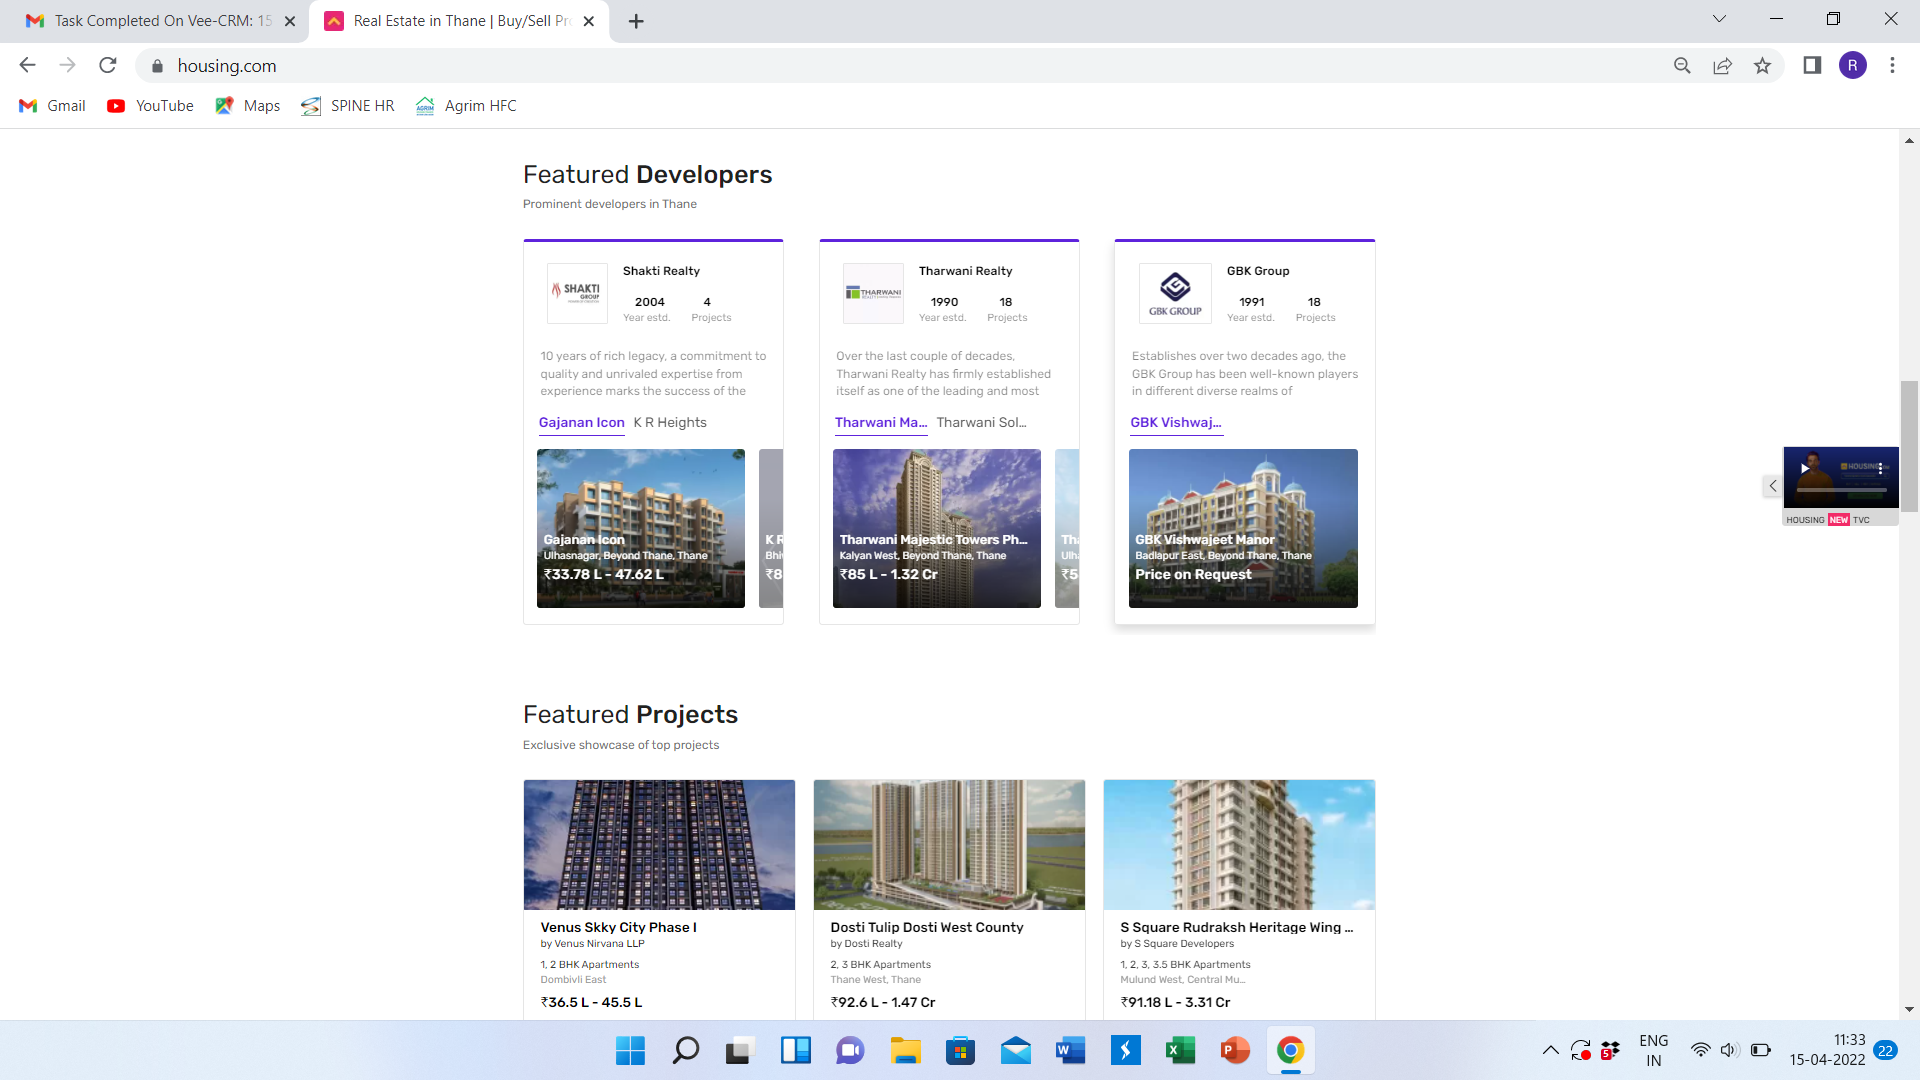This screenshot has width=1920, height=1080.
Task: Close the Real Estate in Thane tab
Action: [x=589, y=21]
